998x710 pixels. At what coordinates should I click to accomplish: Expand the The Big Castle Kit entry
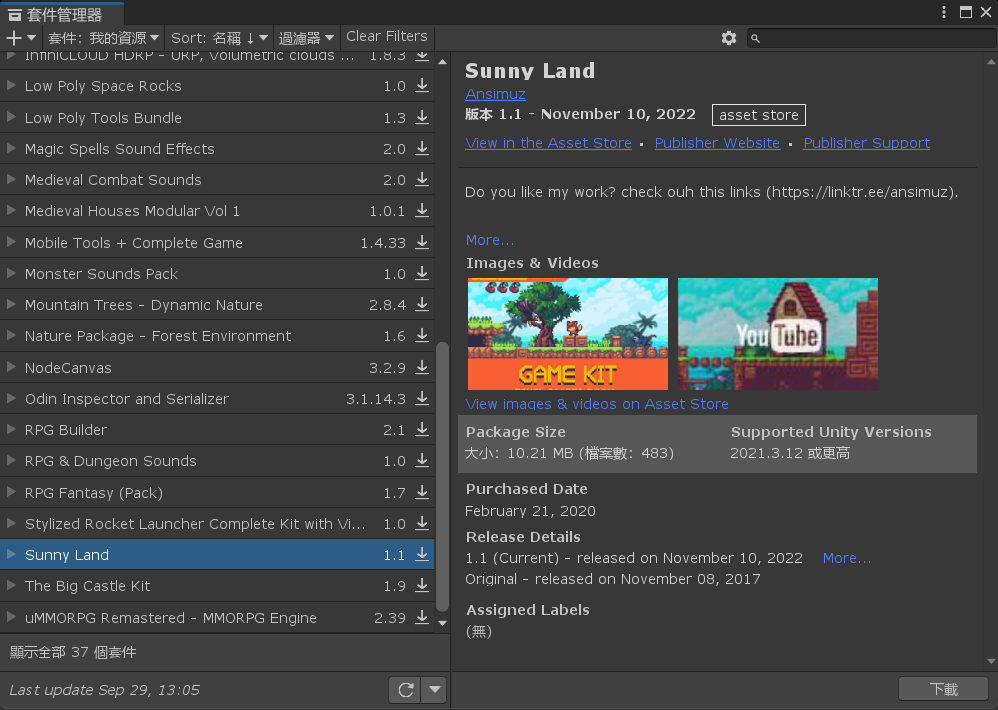pos(11,586)
